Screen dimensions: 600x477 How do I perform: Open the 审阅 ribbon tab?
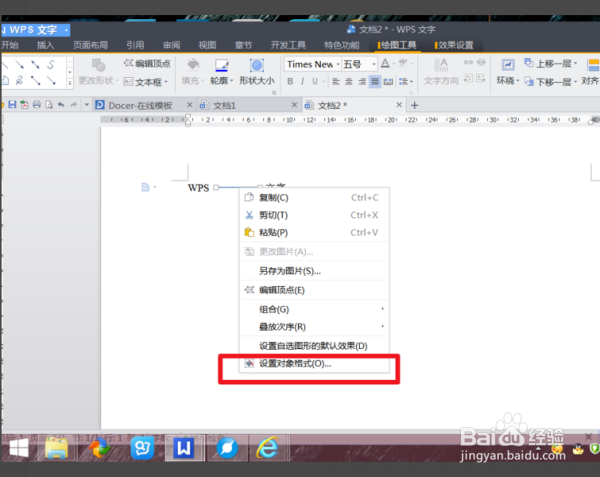tap(171, 45)
